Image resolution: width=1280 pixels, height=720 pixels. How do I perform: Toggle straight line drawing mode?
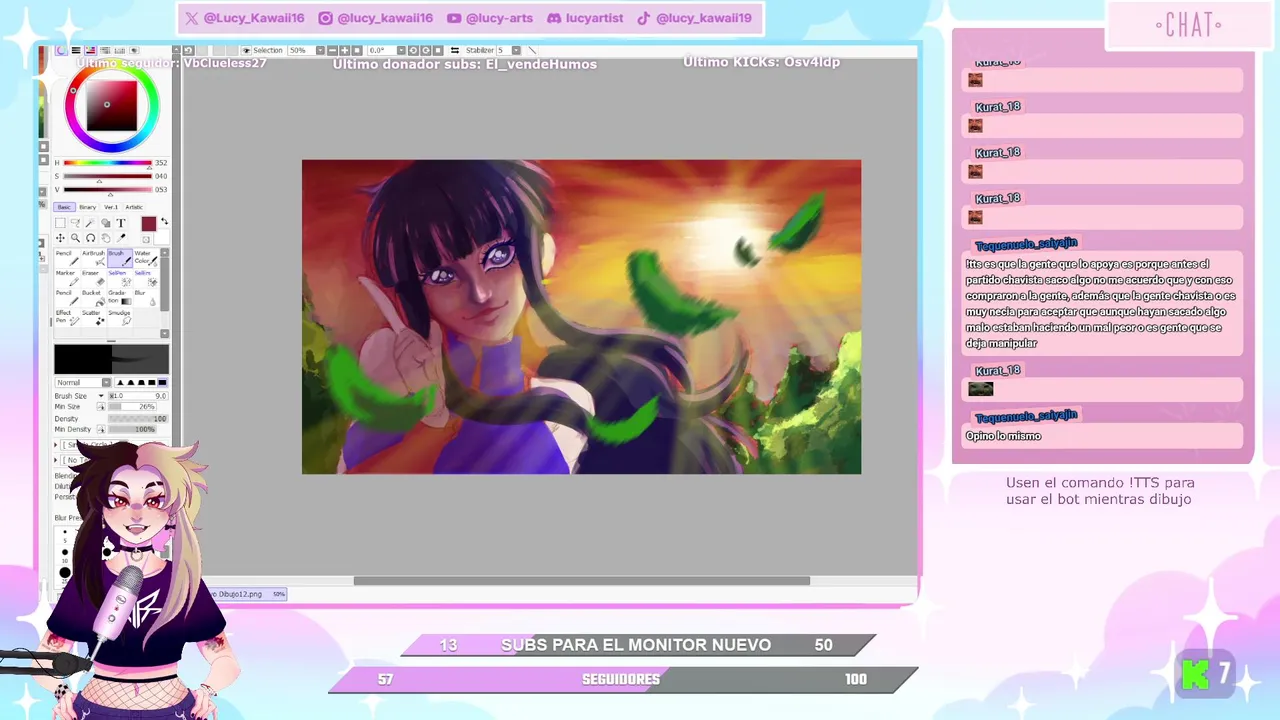coord(532,50)
